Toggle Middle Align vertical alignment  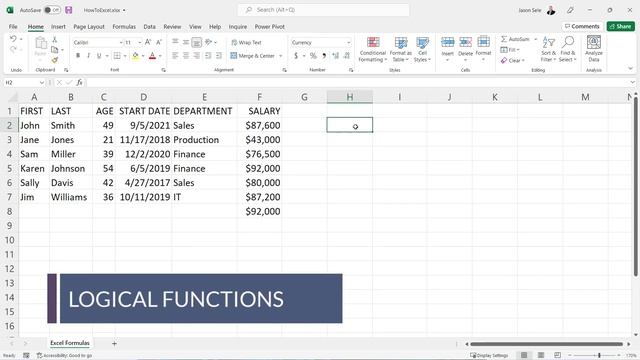(186, 42)
